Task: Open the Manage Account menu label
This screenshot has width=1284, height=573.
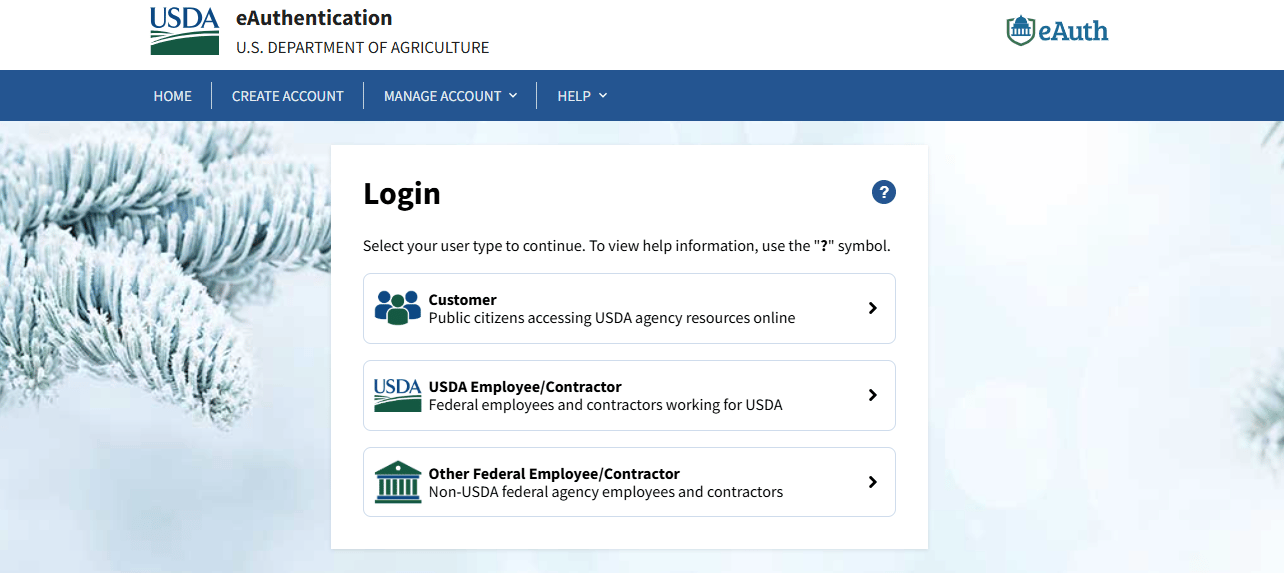Action: [442, 96]
